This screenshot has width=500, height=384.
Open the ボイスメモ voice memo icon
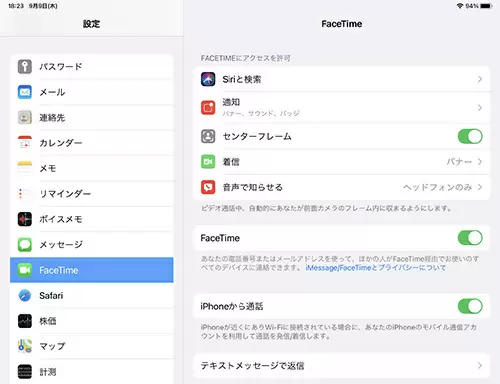point(25,219)
